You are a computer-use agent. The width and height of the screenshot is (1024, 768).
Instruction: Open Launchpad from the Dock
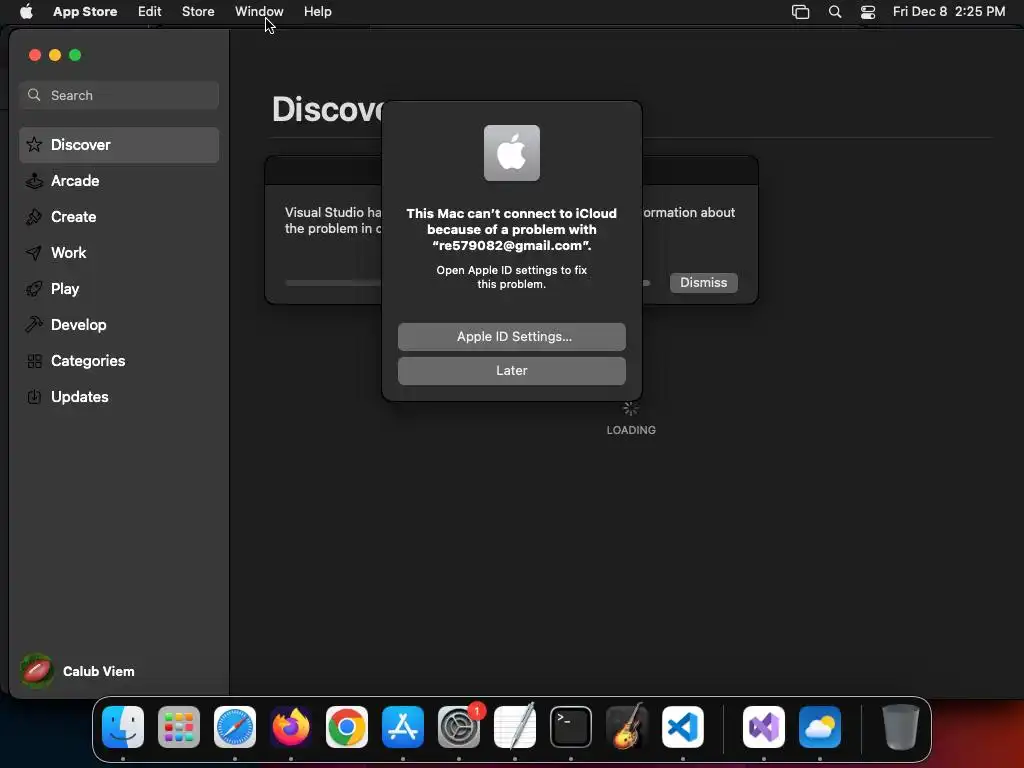(x=179, y=727)
